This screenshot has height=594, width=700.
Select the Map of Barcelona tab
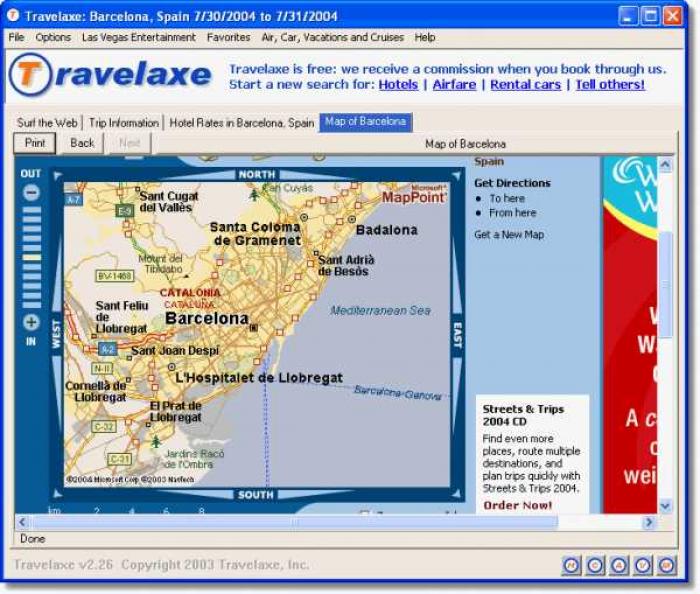[366, 121]
